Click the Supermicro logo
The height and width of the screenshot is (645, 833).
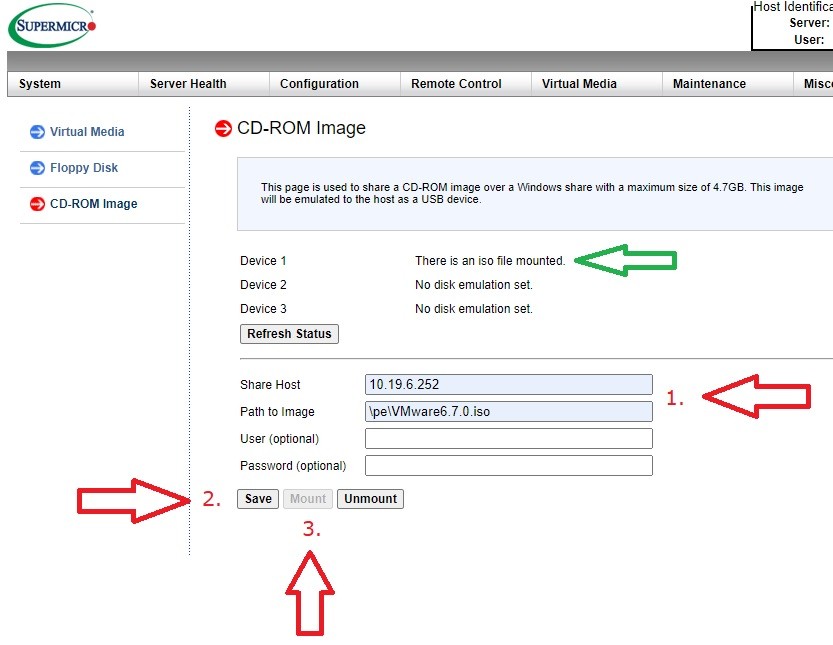(x=52, y=25)
